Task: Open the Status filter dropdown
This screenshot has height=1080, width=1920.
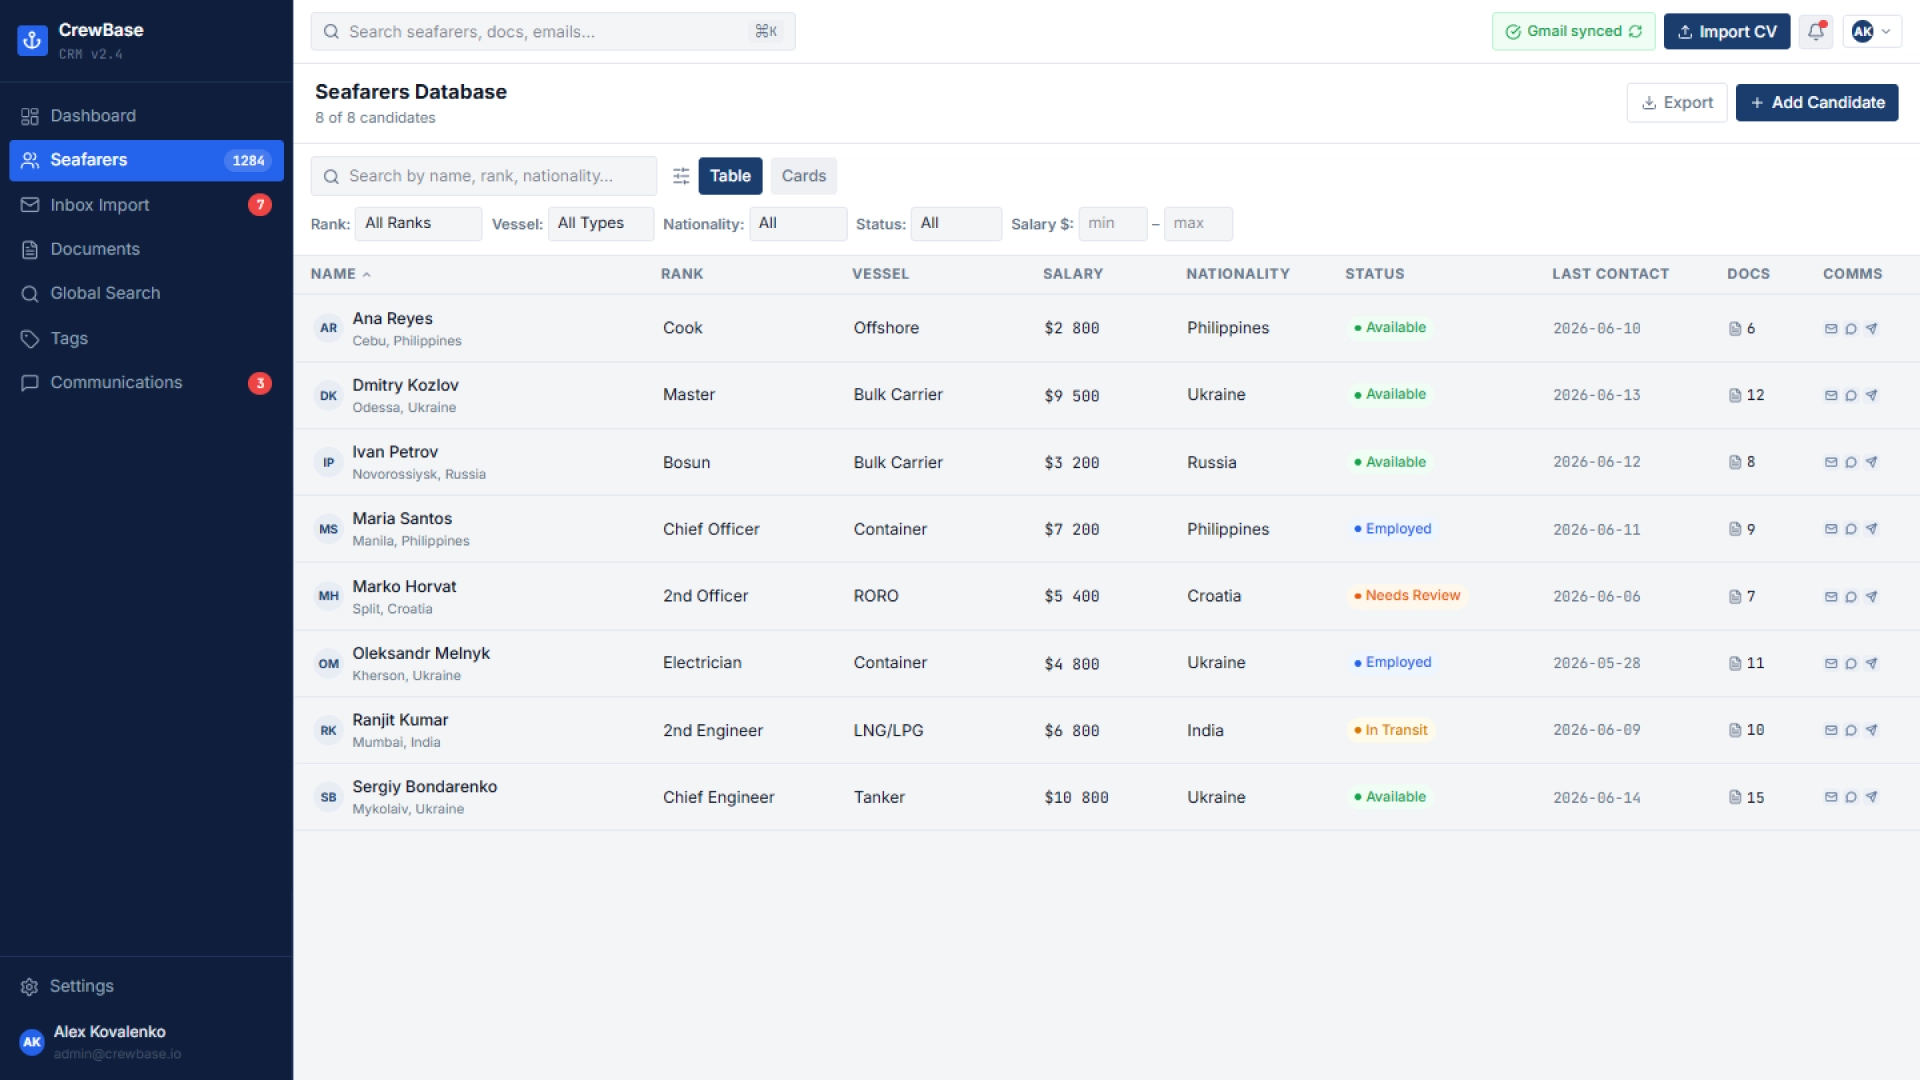Action: tap(956, 223)
